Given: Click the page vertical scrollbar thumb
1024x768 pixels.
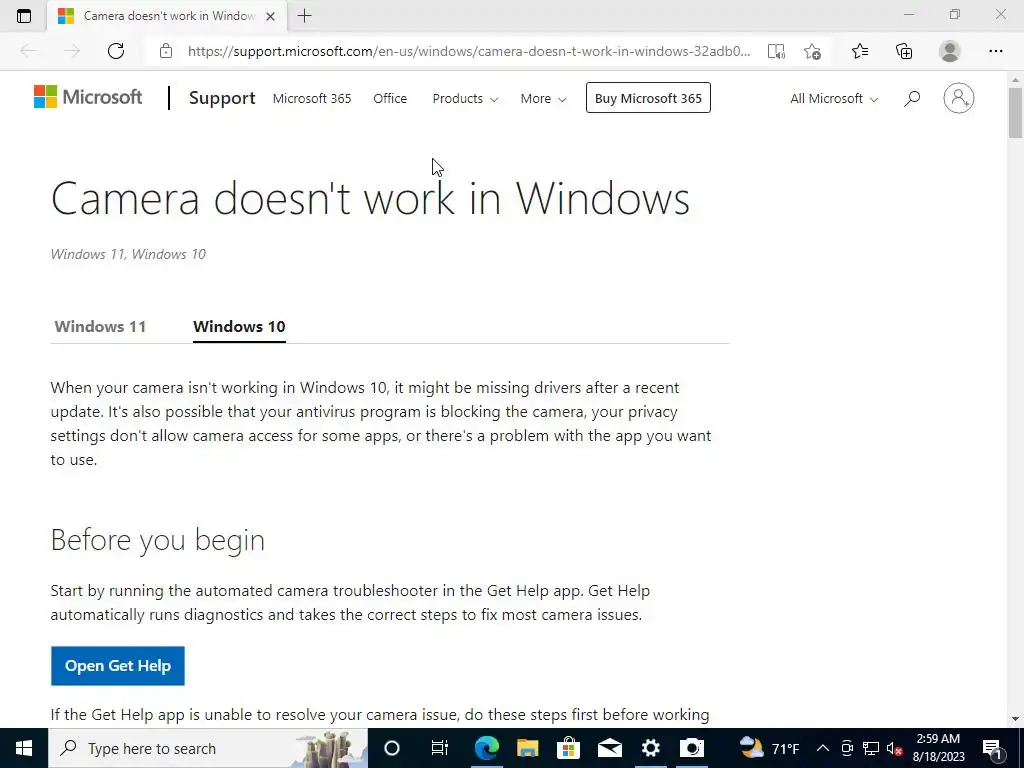Looking at the screenshot, I should (1015, 112).
